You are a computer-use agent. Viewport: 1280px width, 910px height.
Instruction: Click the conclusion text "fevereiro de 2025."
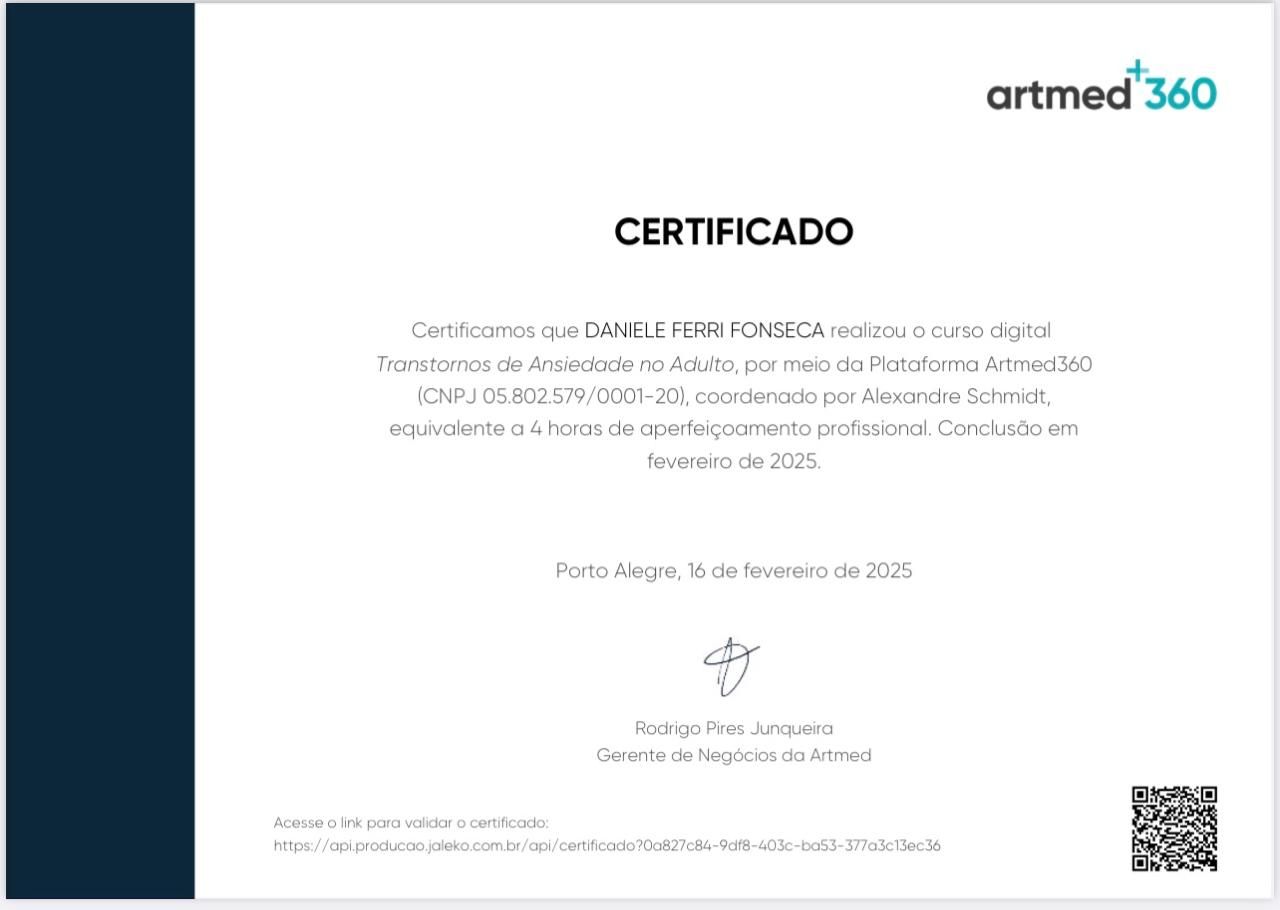[733, 462]
